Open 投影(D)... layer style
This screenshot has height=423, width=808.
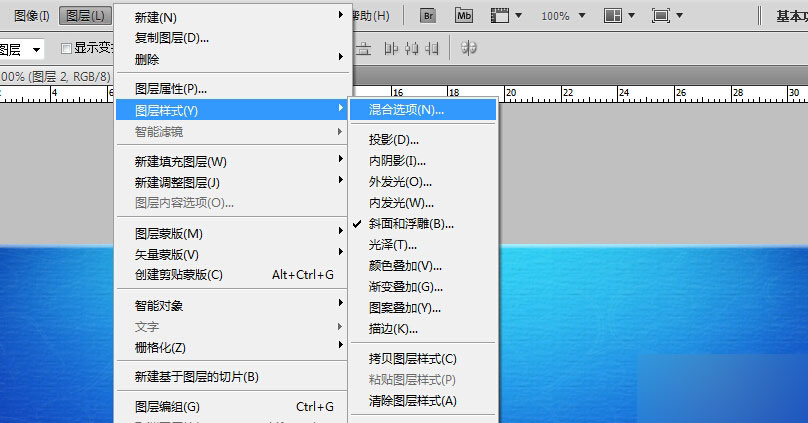click(423, 140)
